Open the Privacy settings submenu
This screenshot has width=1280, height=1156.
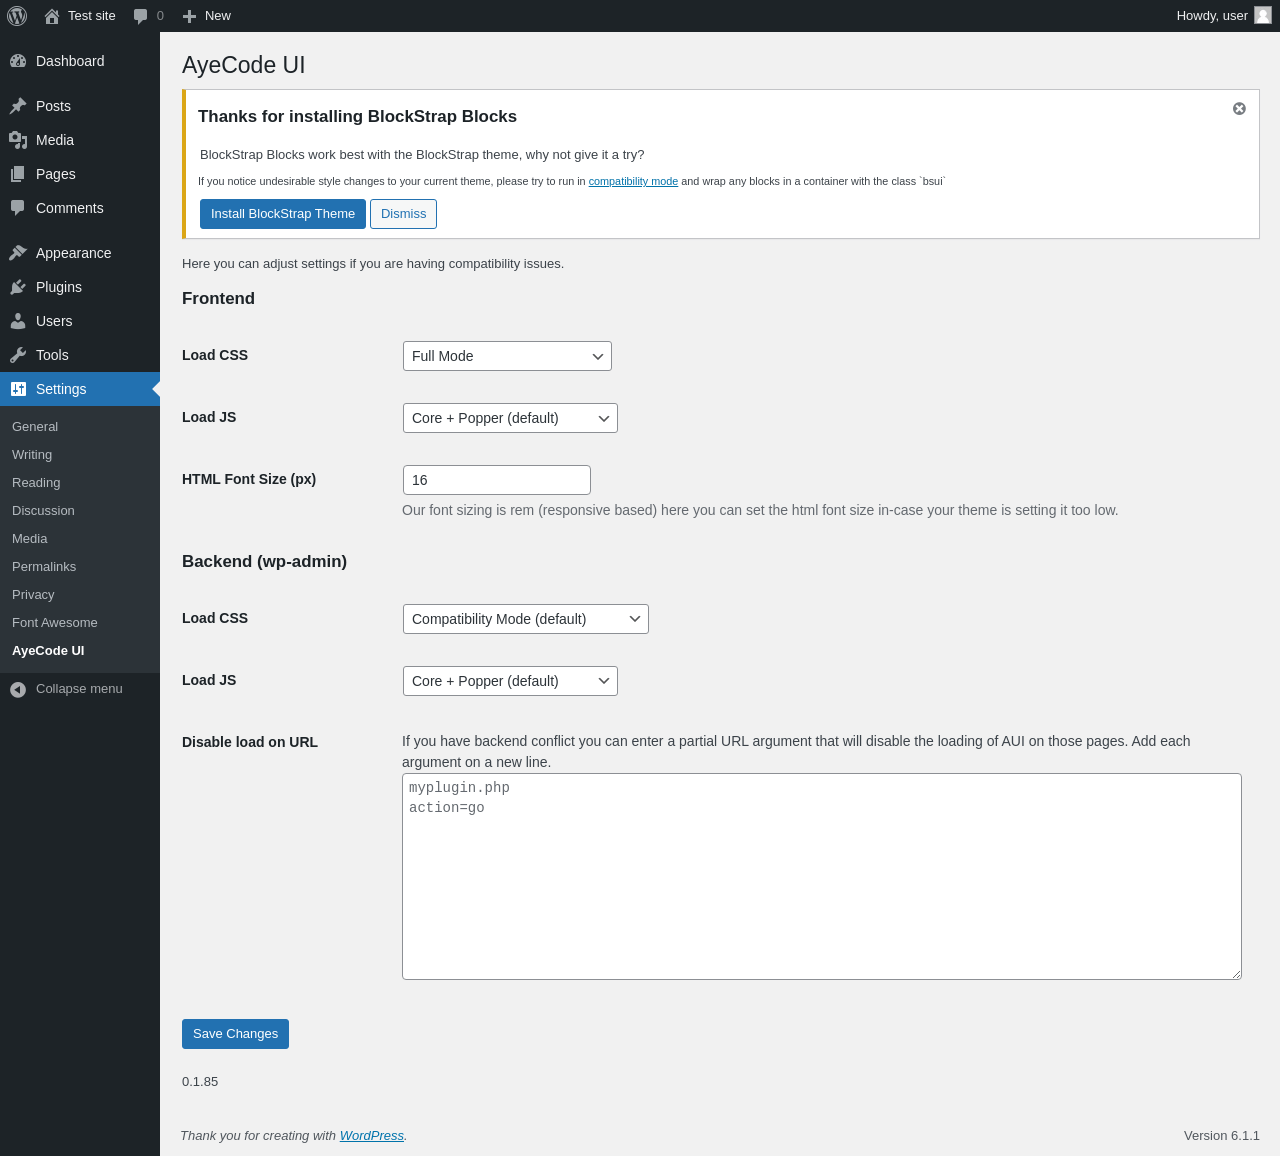[33, 594]
